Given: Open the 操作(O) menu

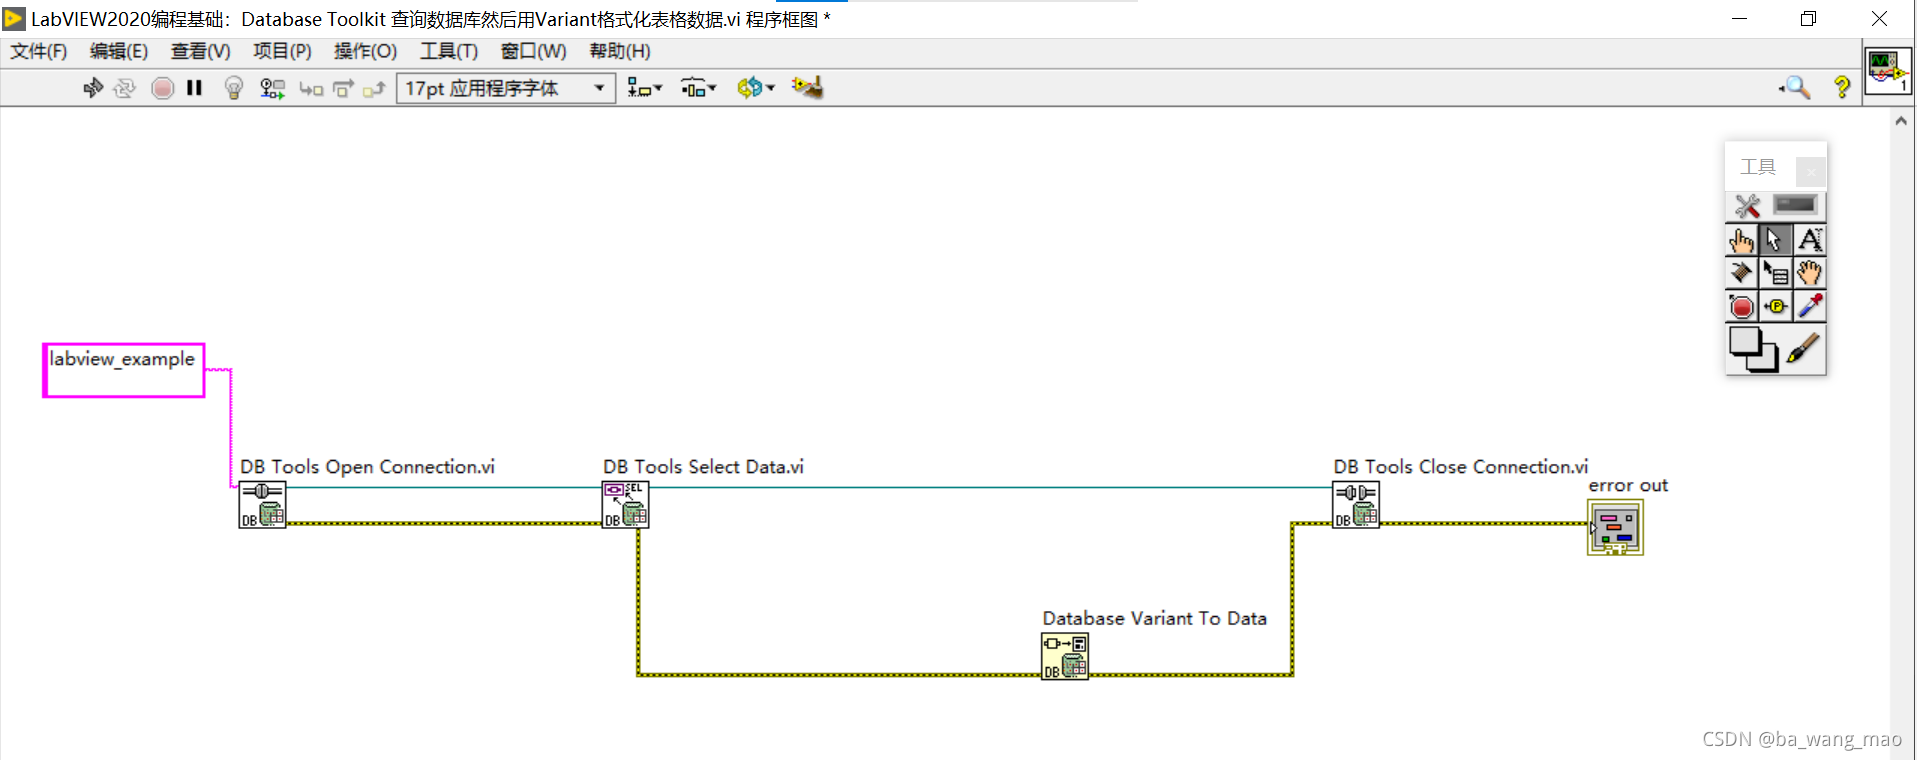Looking at the screenshot, I should tap(365, 51).
